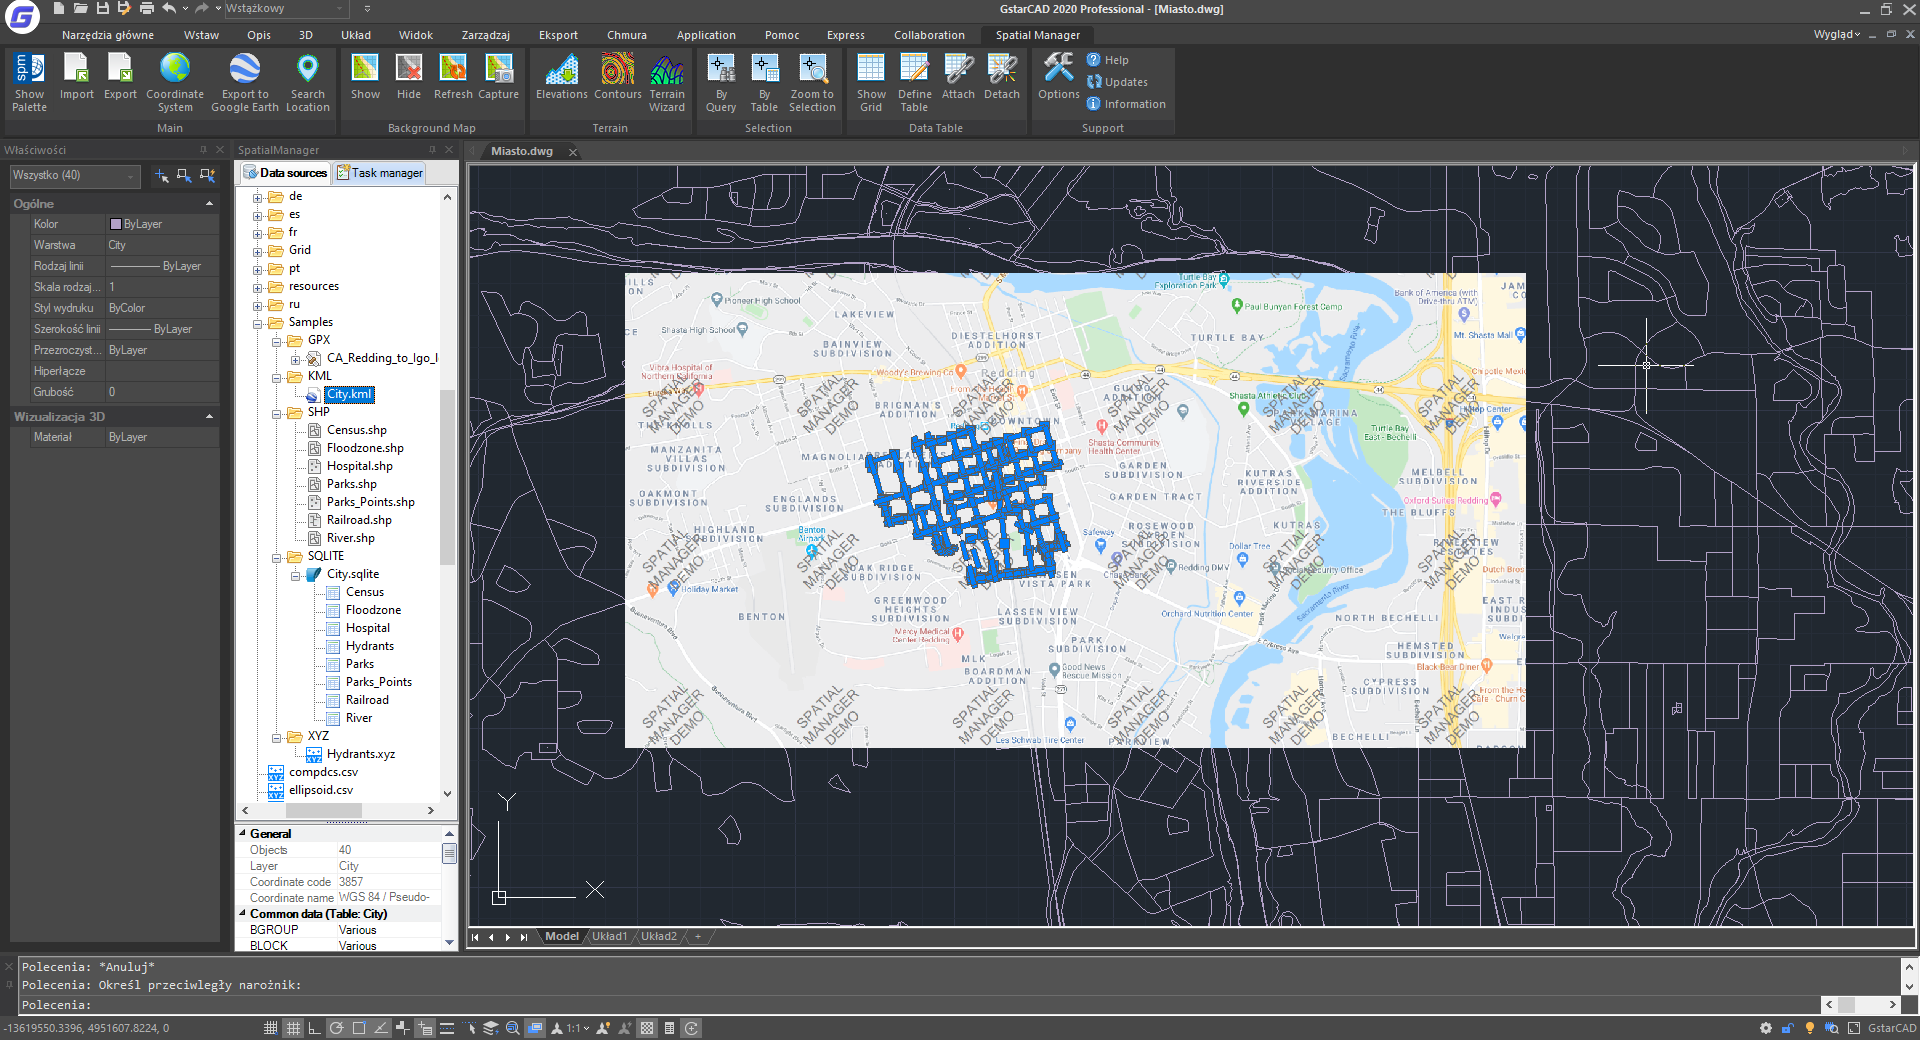Select the Układ1 layout tab
Viewport: 1920px width, 1040px height.
coord(609,937)
